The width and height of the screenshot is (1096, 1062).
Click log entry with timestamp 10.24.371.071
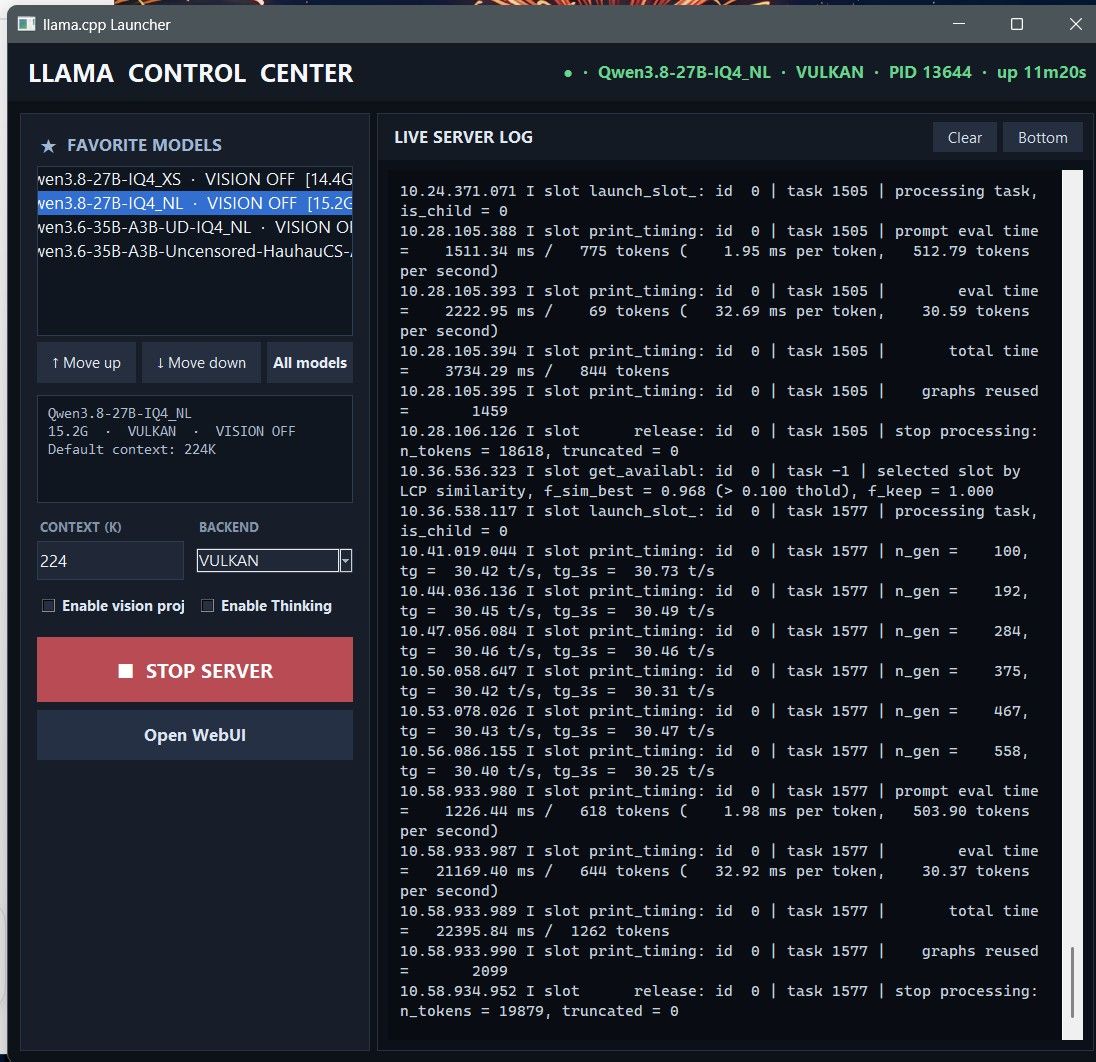[x=719, y=201]
